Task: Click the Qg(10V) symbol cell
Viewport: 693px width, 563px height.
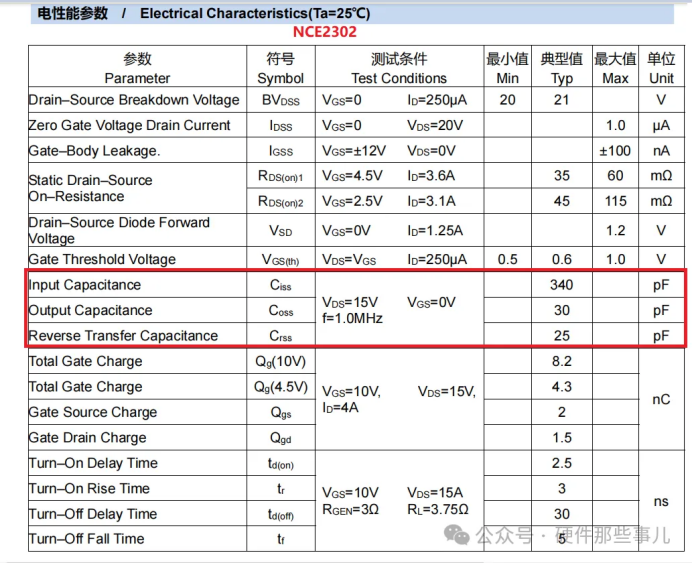Action: pos(281,362)
